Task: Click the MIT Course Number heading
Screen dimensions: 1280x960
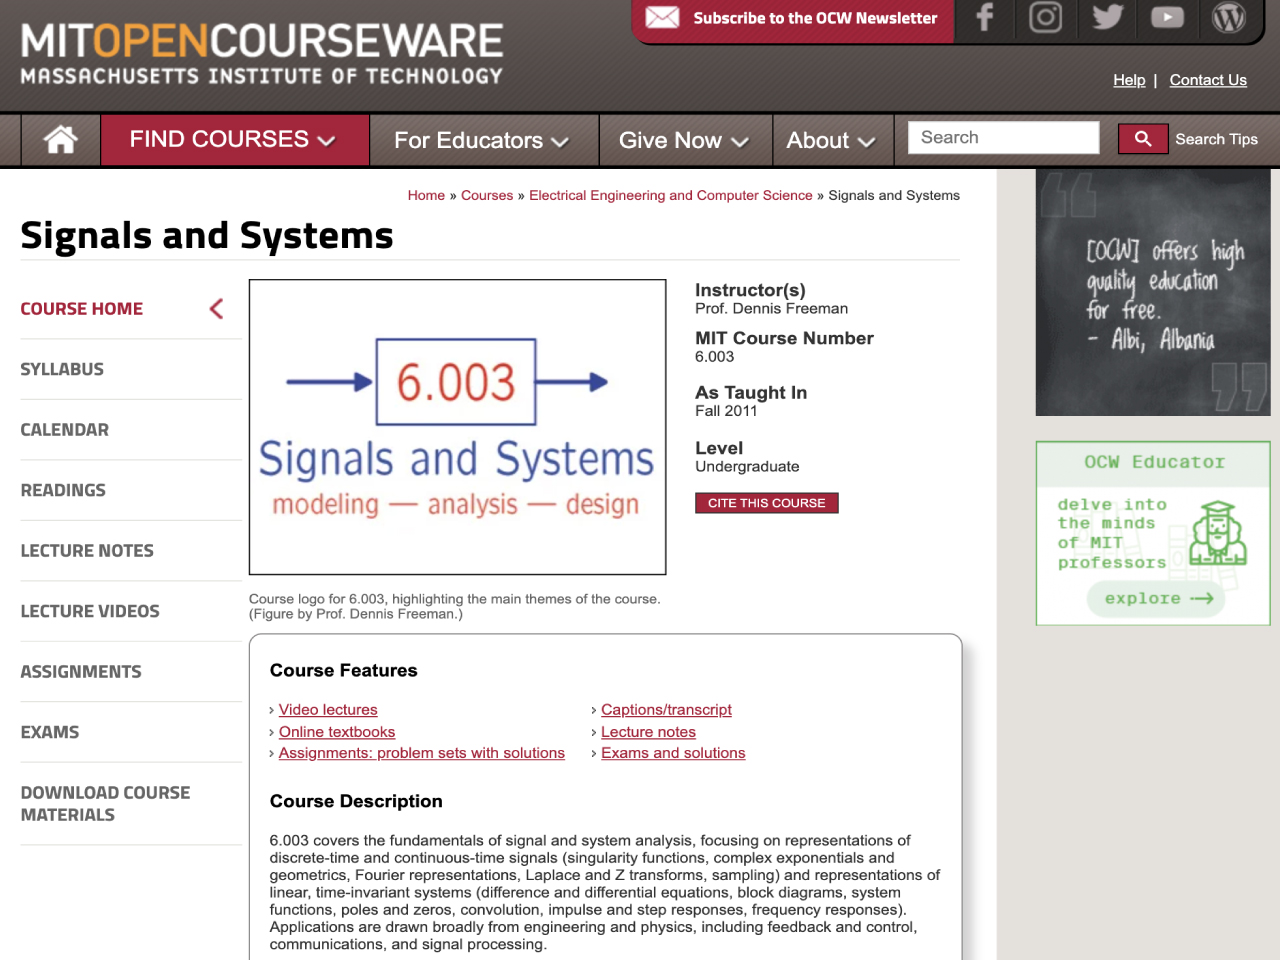Action: [x=784, y=338]
